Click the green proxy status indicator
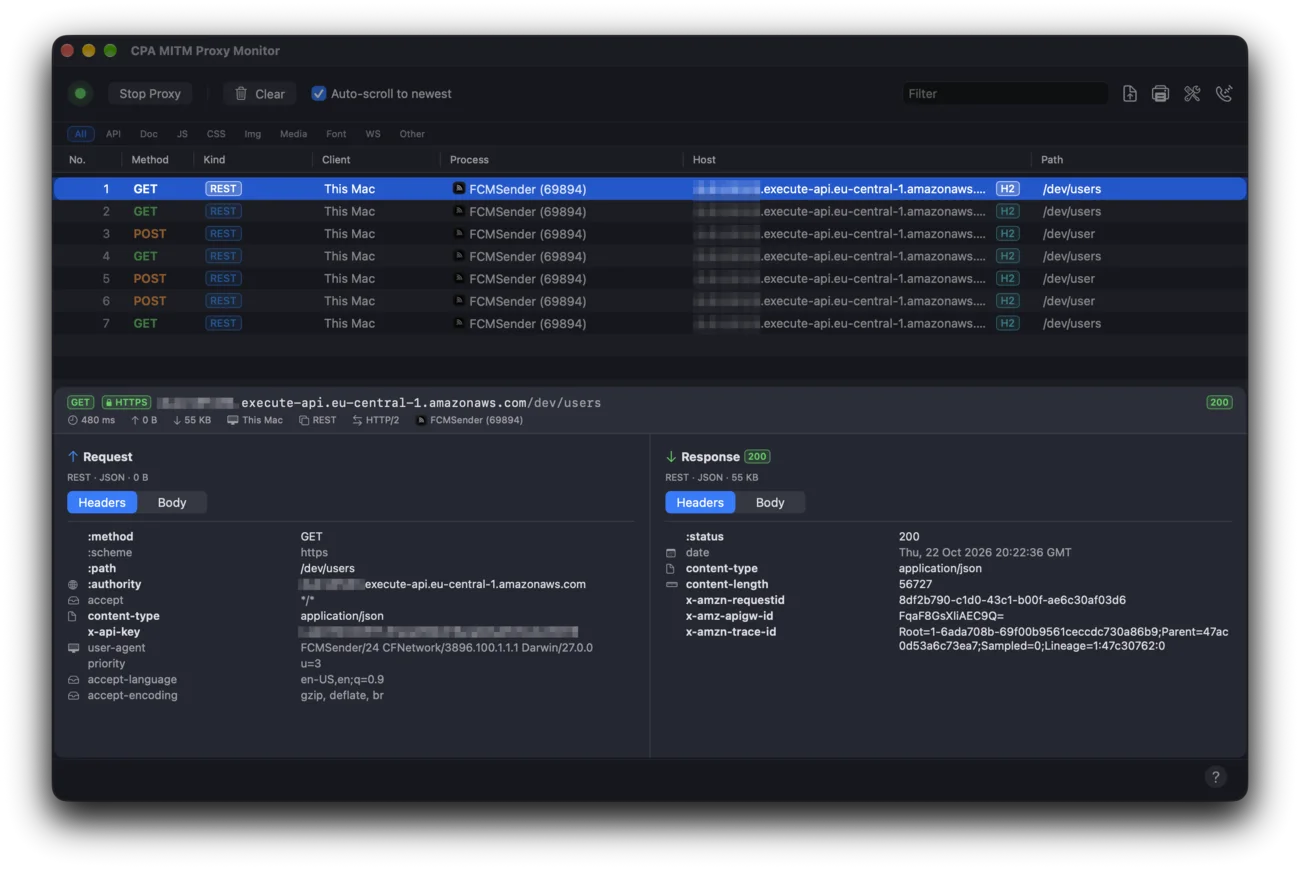1300x870 pixels. pos(80,94)
